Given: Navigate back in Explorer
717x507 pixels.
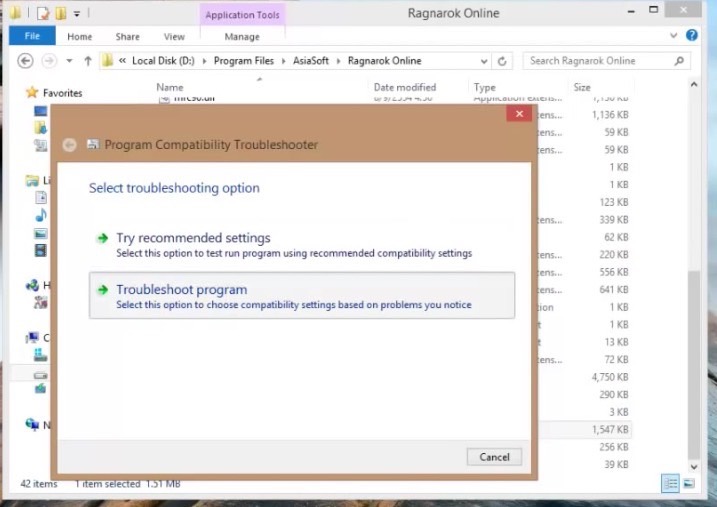Looking at the screenshot, I should (x=26, y=61).
